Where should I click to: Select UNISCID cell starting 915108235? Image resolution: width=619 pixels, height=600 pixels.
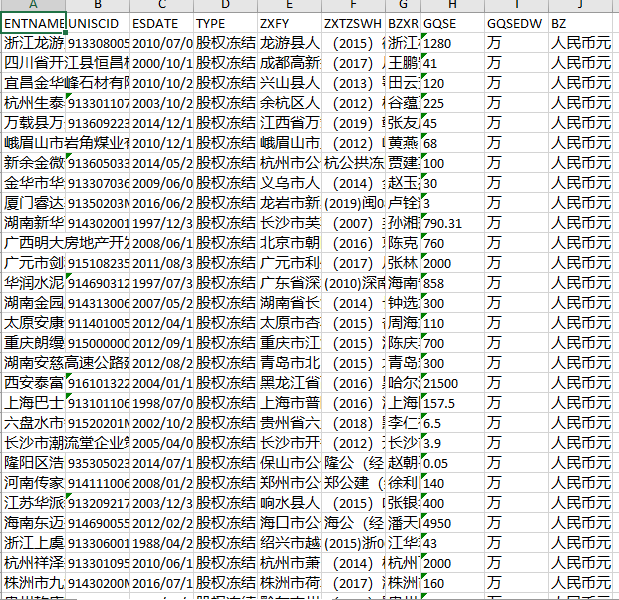(98, 263)
